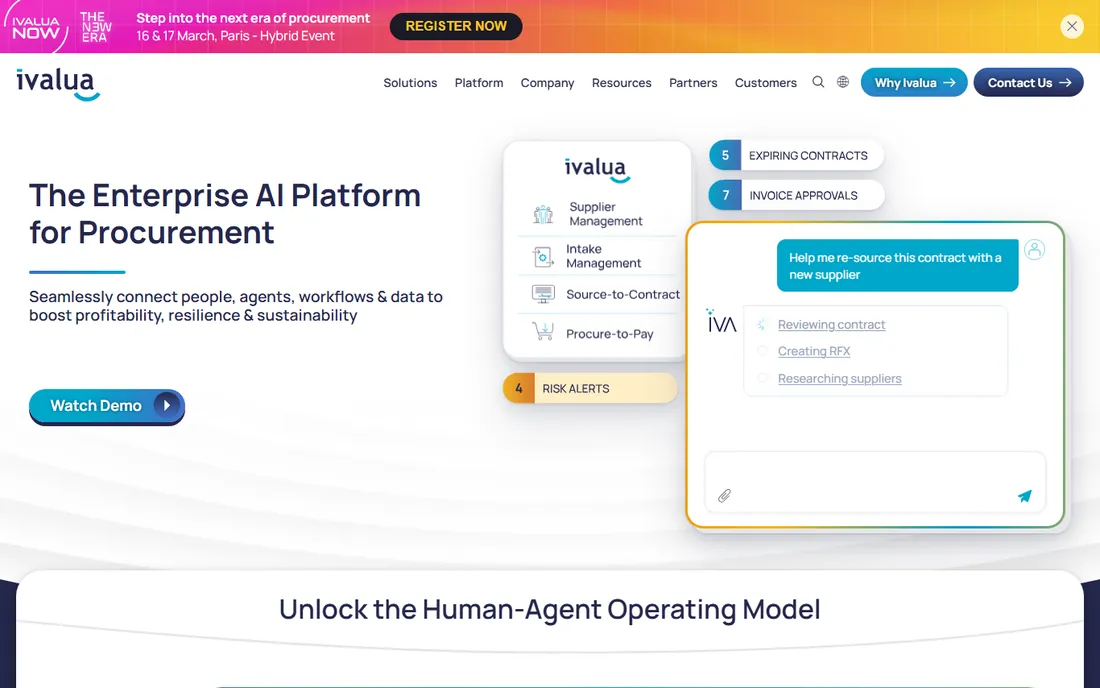This screenshot has height=688, width=1100.
Task: Click the Ivalua logo in the mockup card
Action: click(597, 169)
